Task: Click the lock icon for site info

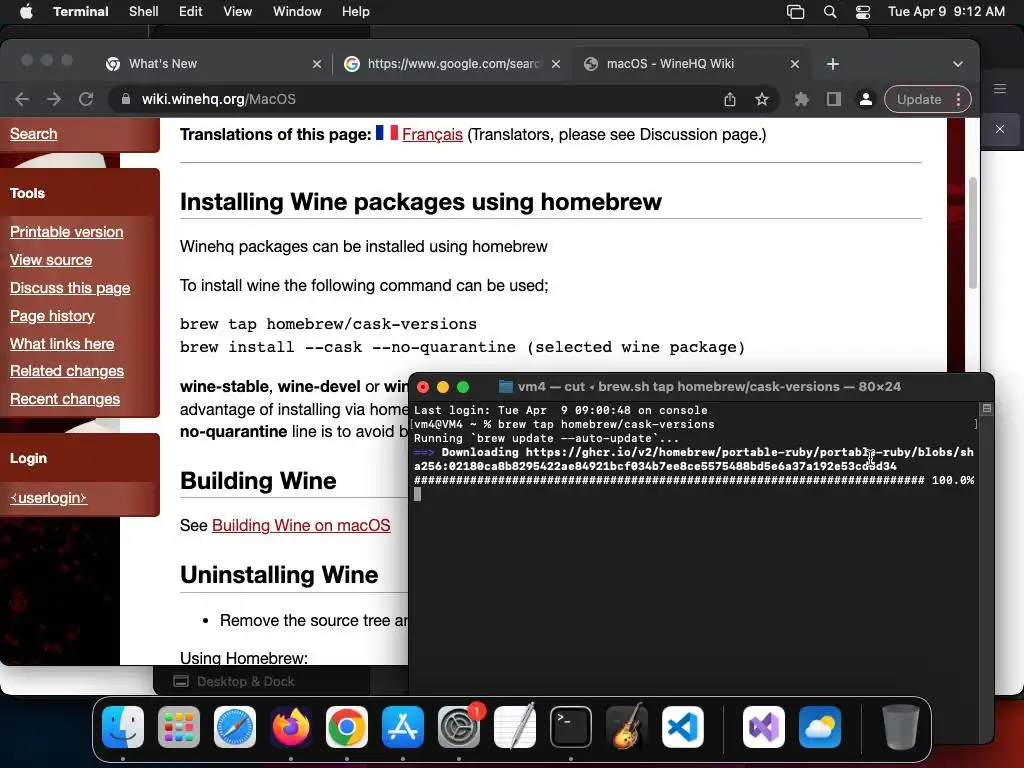Action: [x=126, y=99]
